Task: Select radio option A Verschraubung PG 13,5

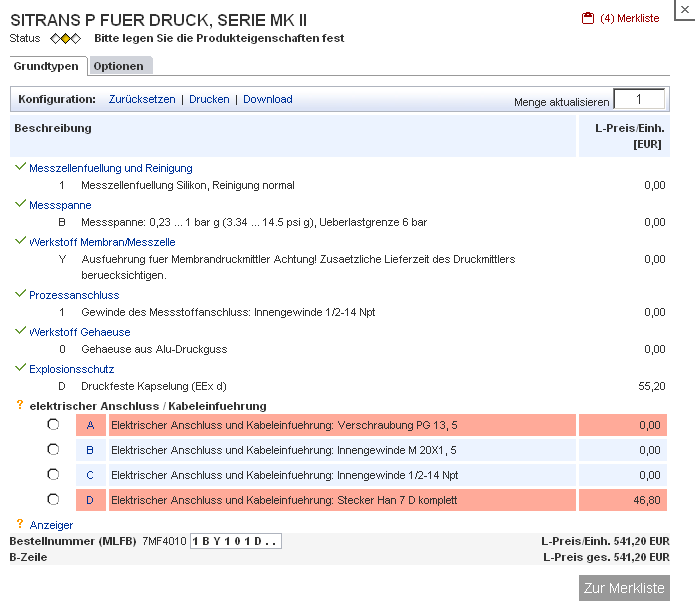Action: [x=53, y=425]
